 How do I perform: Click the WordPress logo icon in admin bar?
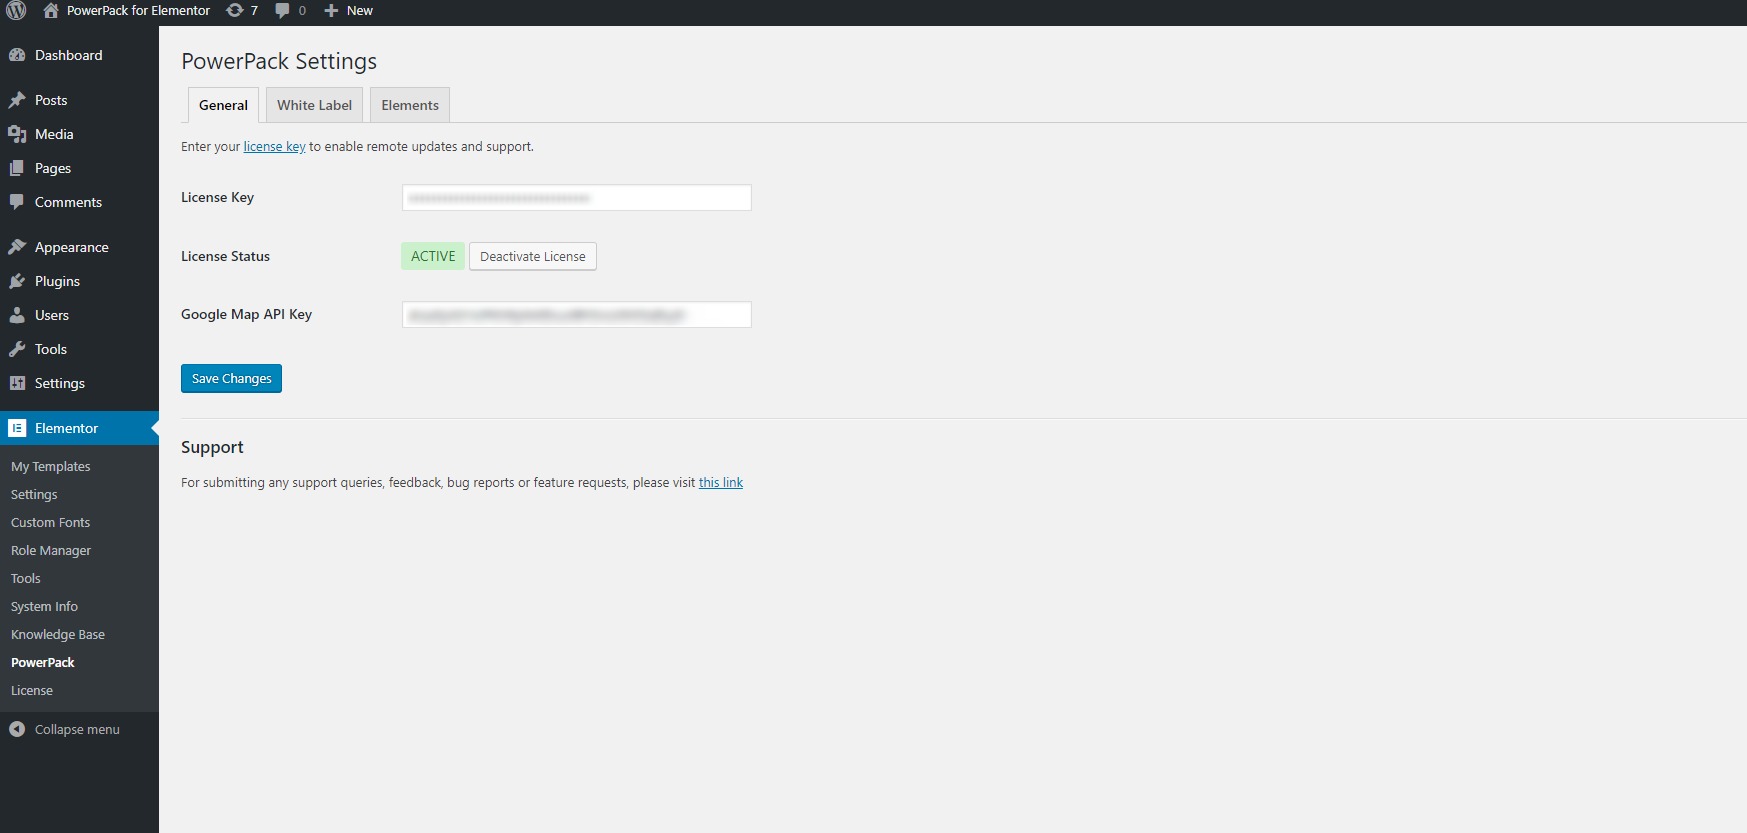click(16, 11)
